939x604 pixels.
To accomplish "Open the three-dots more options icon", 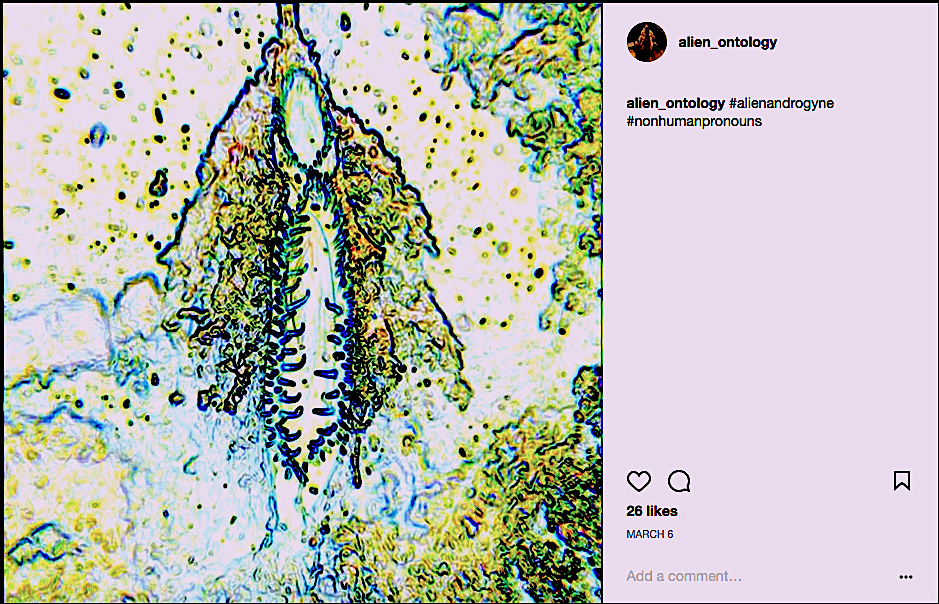I will pos(906,577).
